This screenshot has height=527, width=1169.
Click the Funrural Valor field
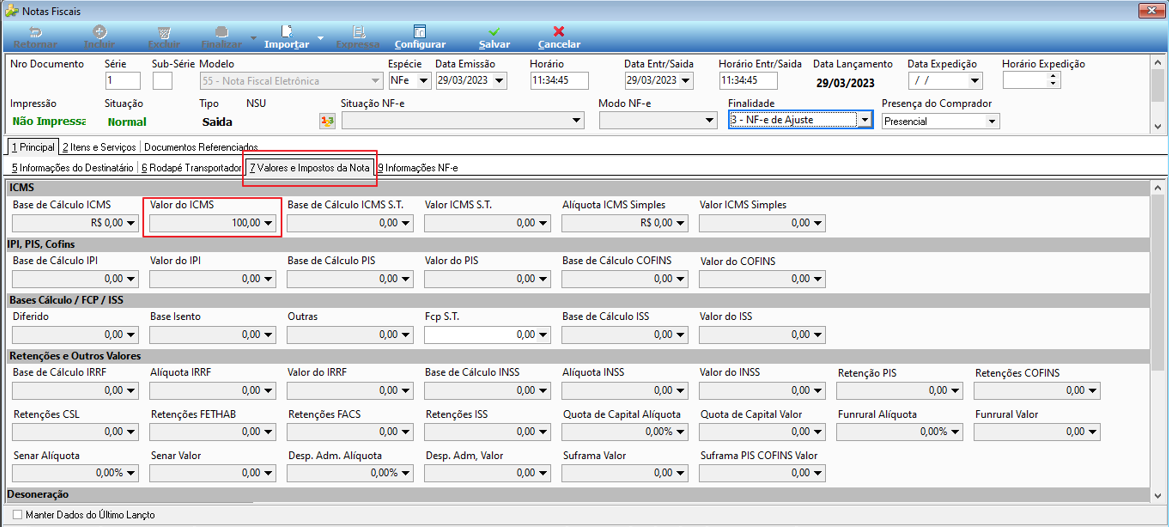1037,431
